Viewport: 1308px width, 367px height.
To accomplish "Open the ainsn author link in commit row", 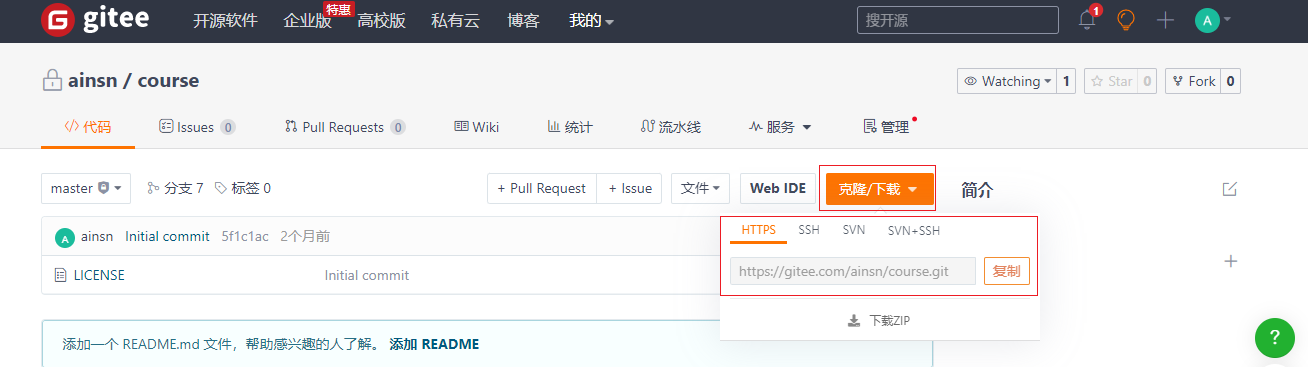I will [97, 237].
